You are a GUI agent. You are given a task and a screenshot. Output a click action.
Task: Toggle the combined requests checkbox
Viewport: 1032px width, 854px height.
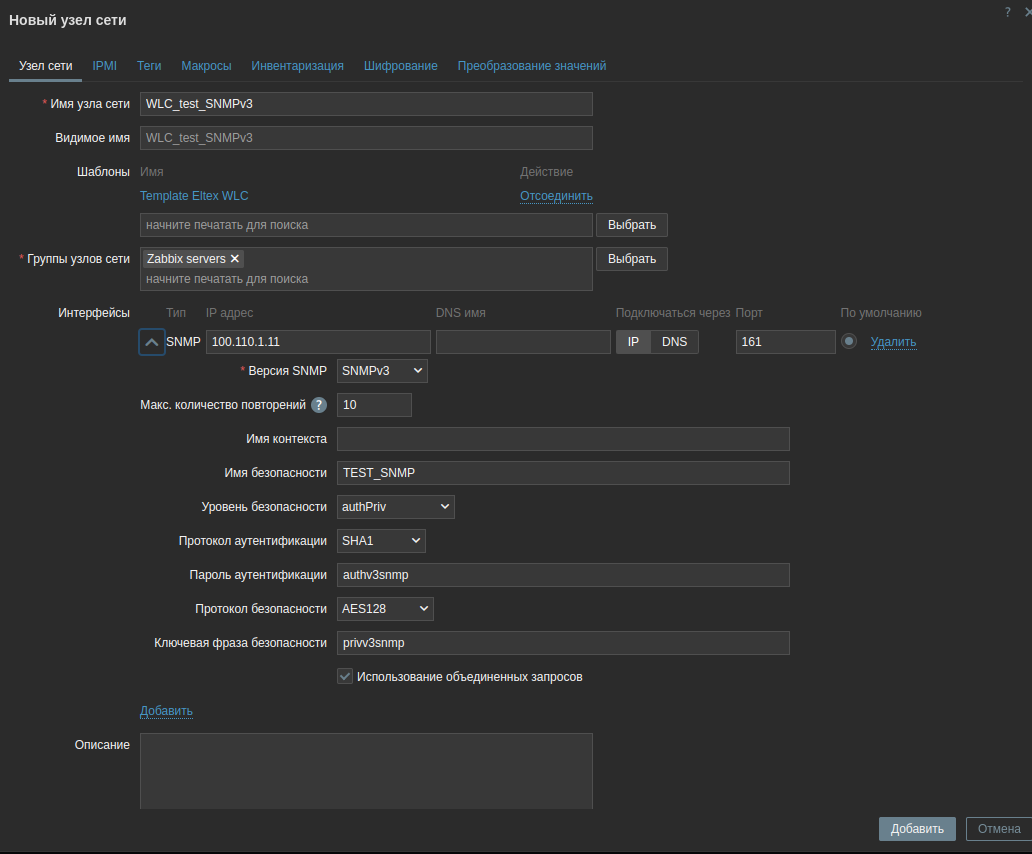click(345, 677)
